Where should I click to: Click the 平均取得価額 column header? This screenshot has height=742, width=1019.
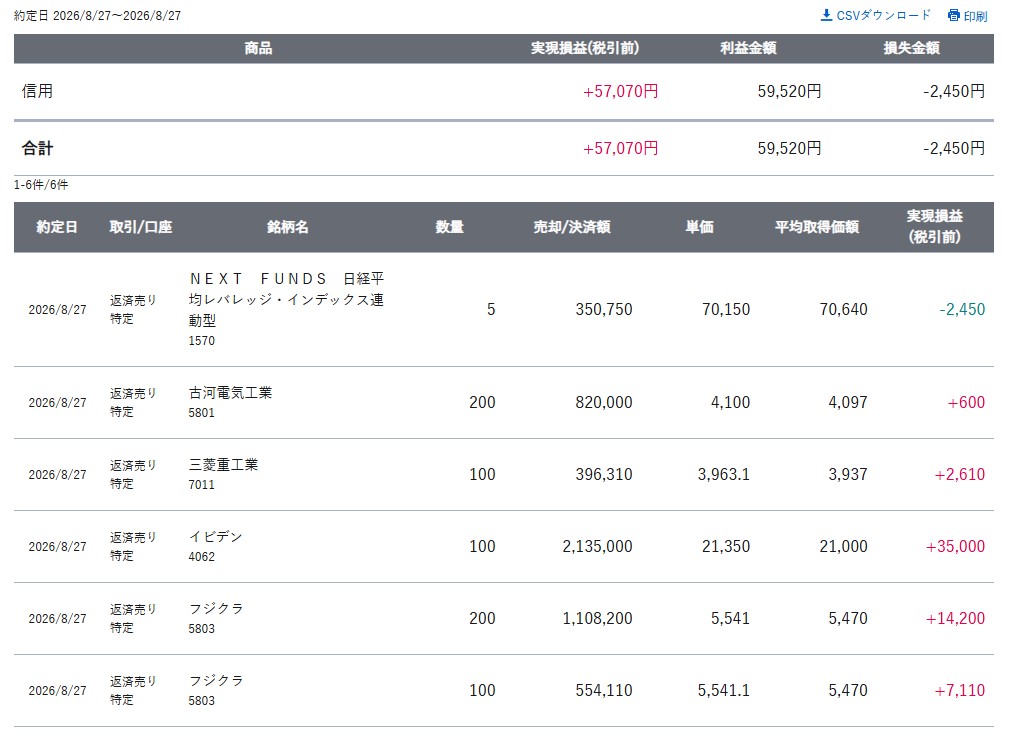pyautogui.click(x=817, y=227)
